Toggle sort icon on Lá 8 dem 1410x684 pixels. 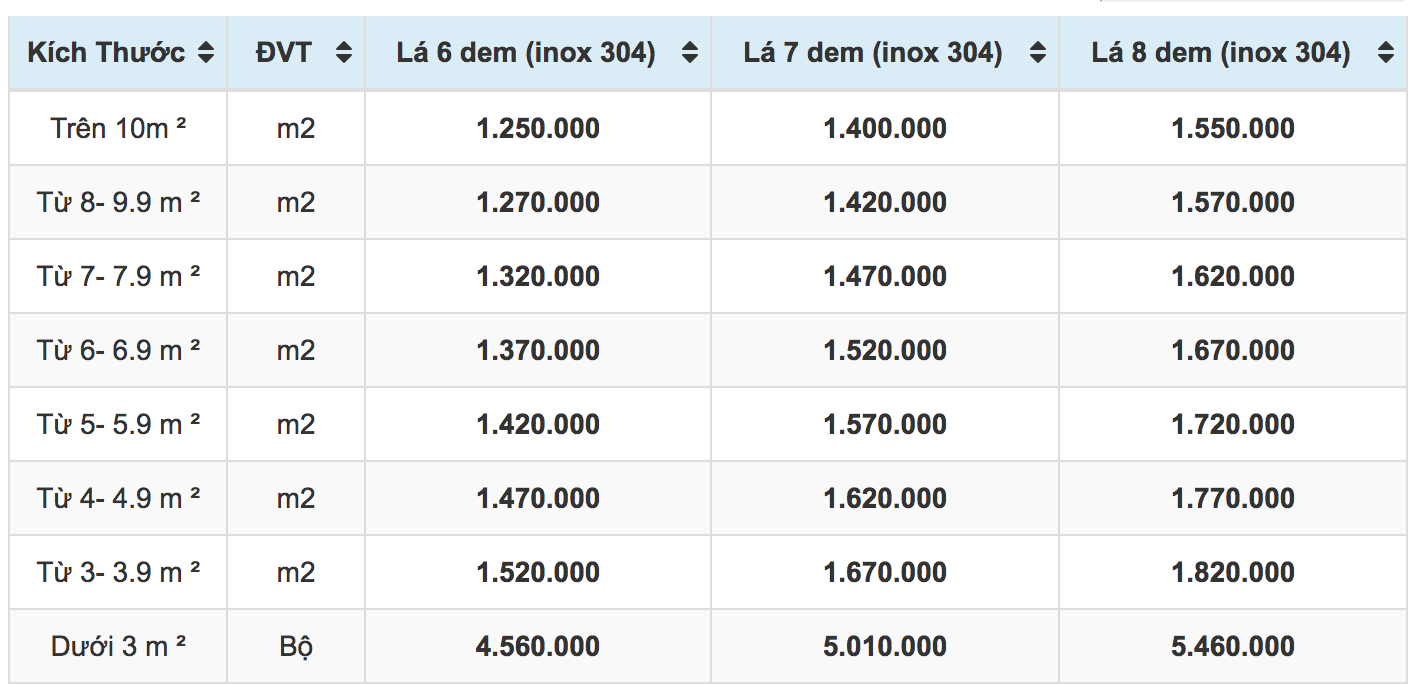coord(1385,53)
